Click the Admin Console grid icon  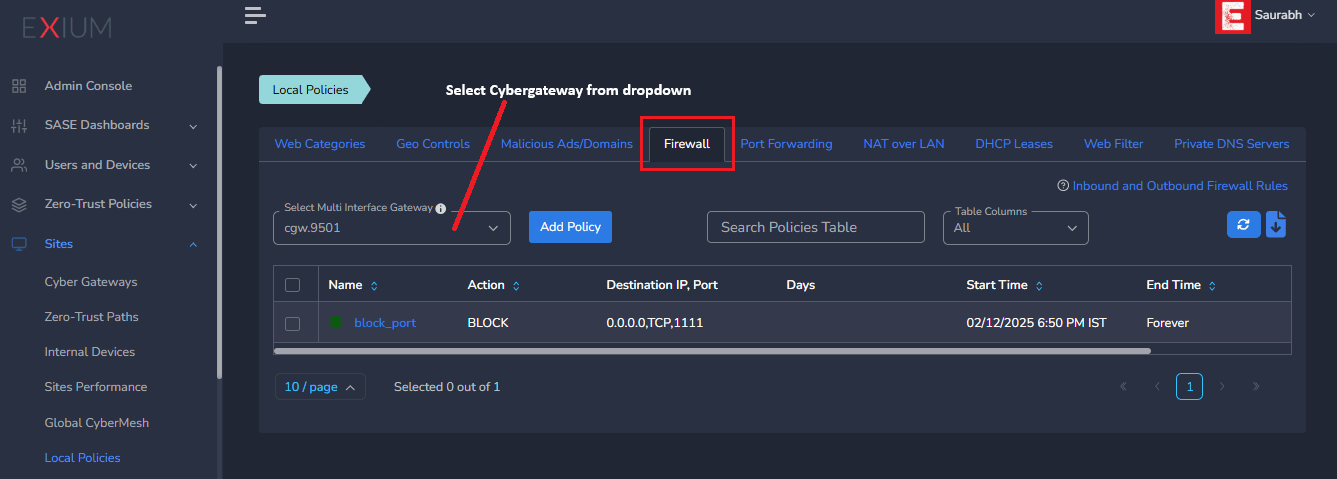coord(19,86)
